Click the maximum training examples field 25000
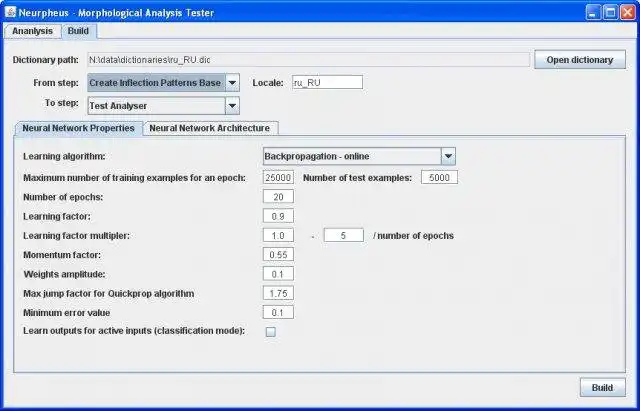Viewport: 640px width, 411px height. point(278,178)
